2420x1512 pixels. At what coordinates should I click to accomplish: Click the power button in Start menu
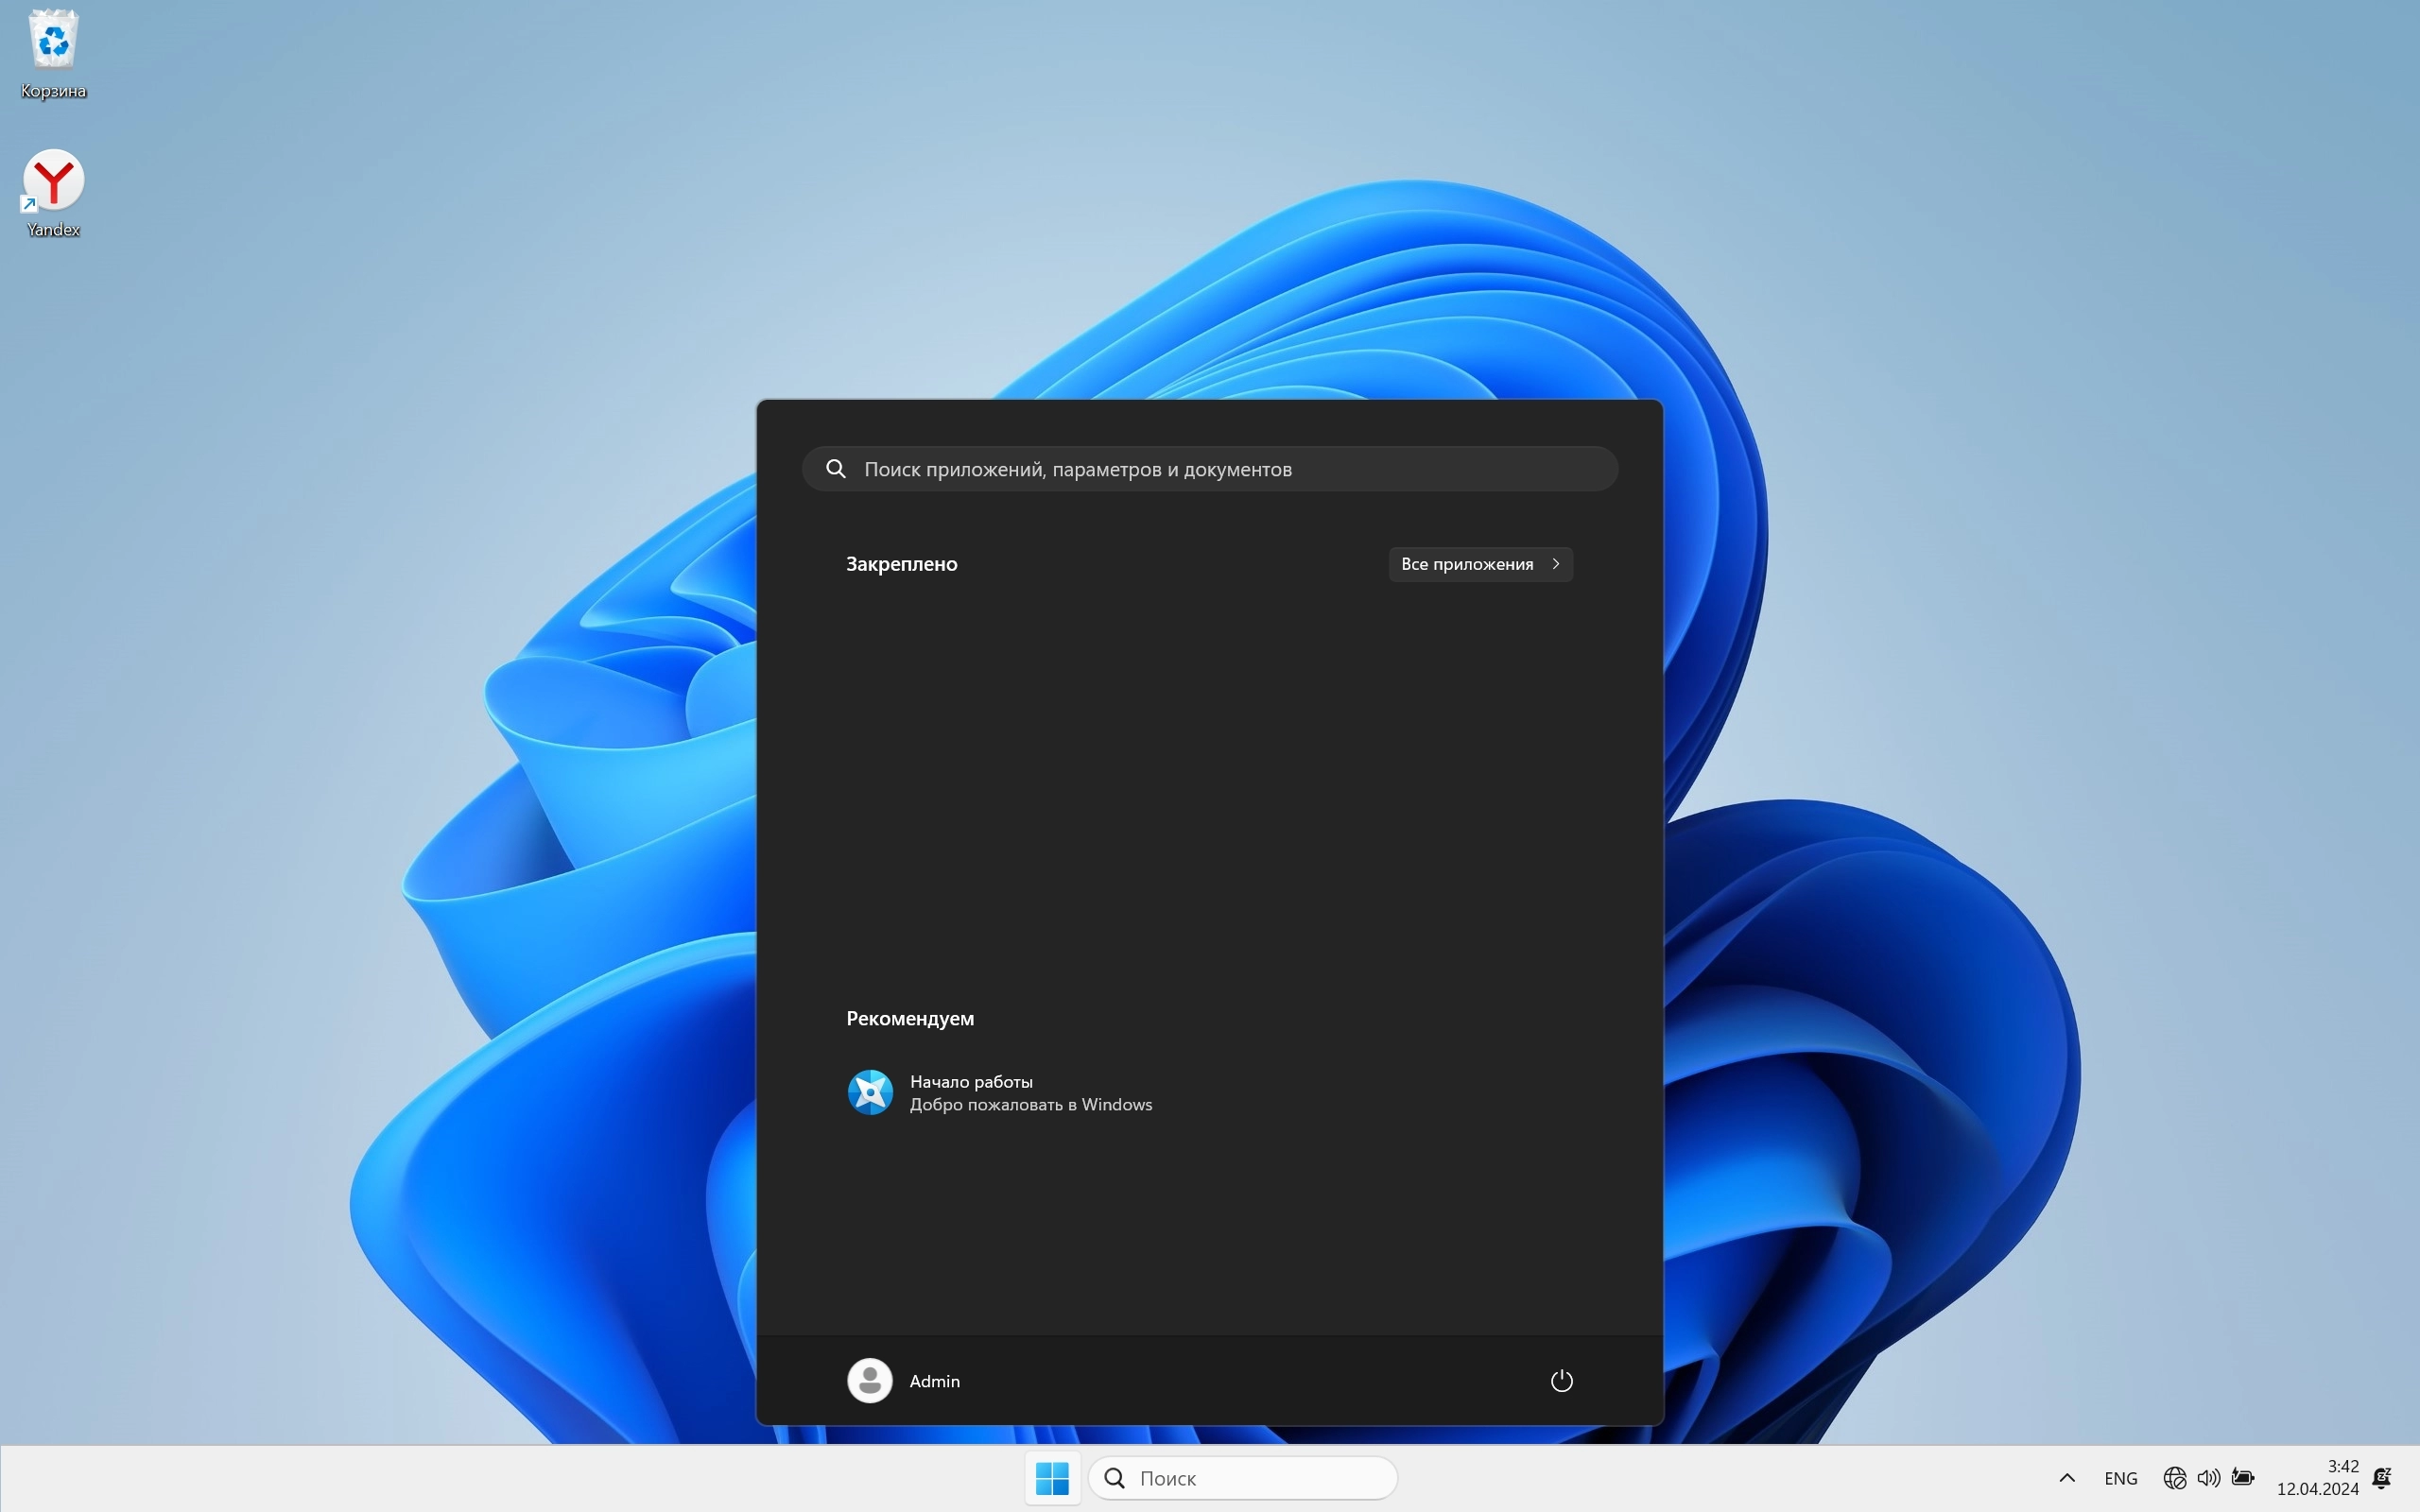pos(1561,1381)
